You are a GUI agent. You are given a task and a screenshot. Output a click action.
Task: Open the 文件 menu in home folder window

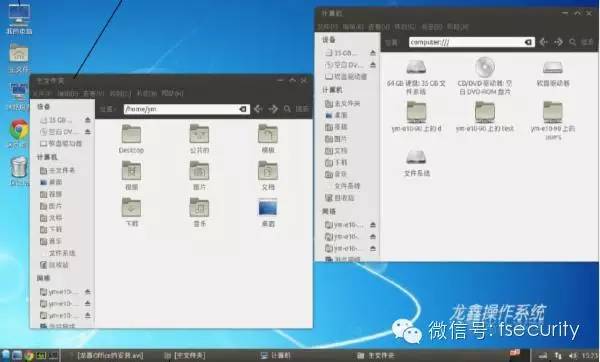[x=41, y=93]
